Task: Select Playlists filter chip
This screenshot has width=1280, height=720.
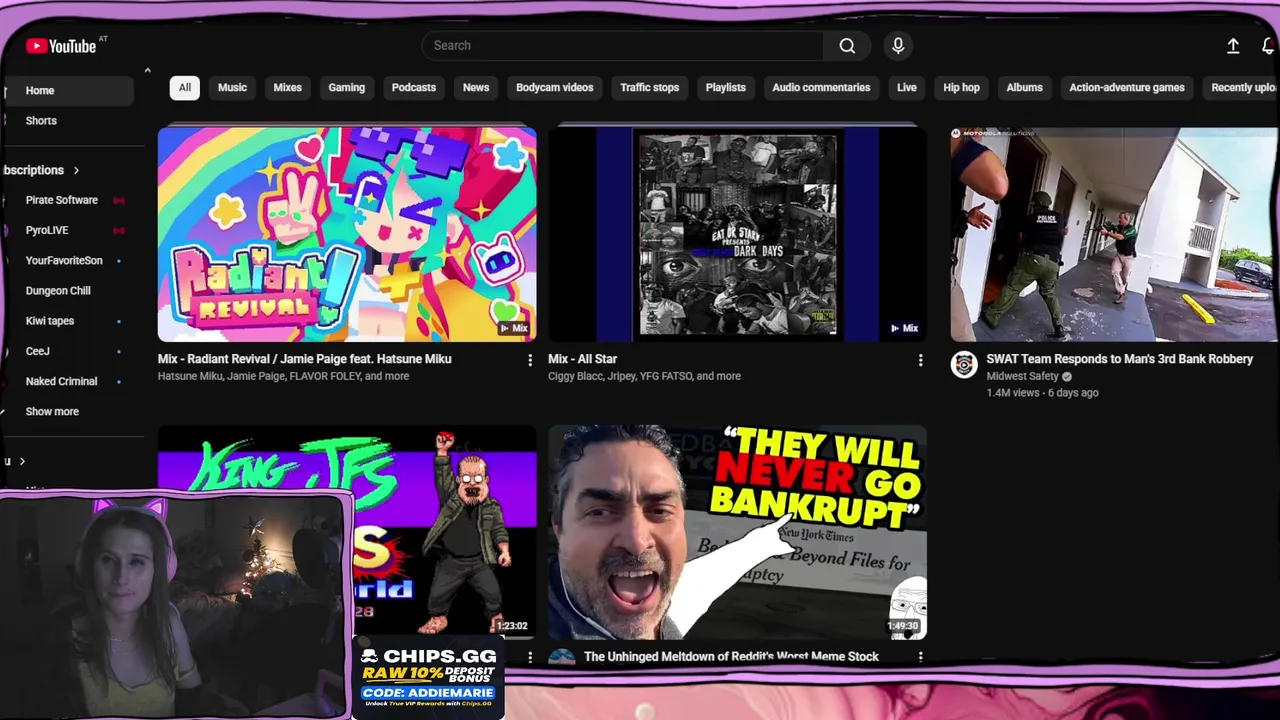Action: point(725,87)
